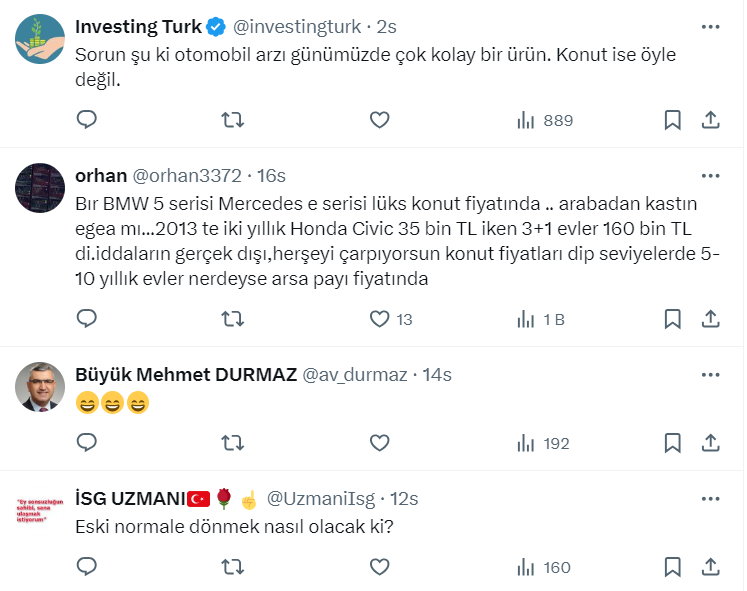Open more options on orhan's tweet
The height and width of the screenshot is (591, 747).
710,175
